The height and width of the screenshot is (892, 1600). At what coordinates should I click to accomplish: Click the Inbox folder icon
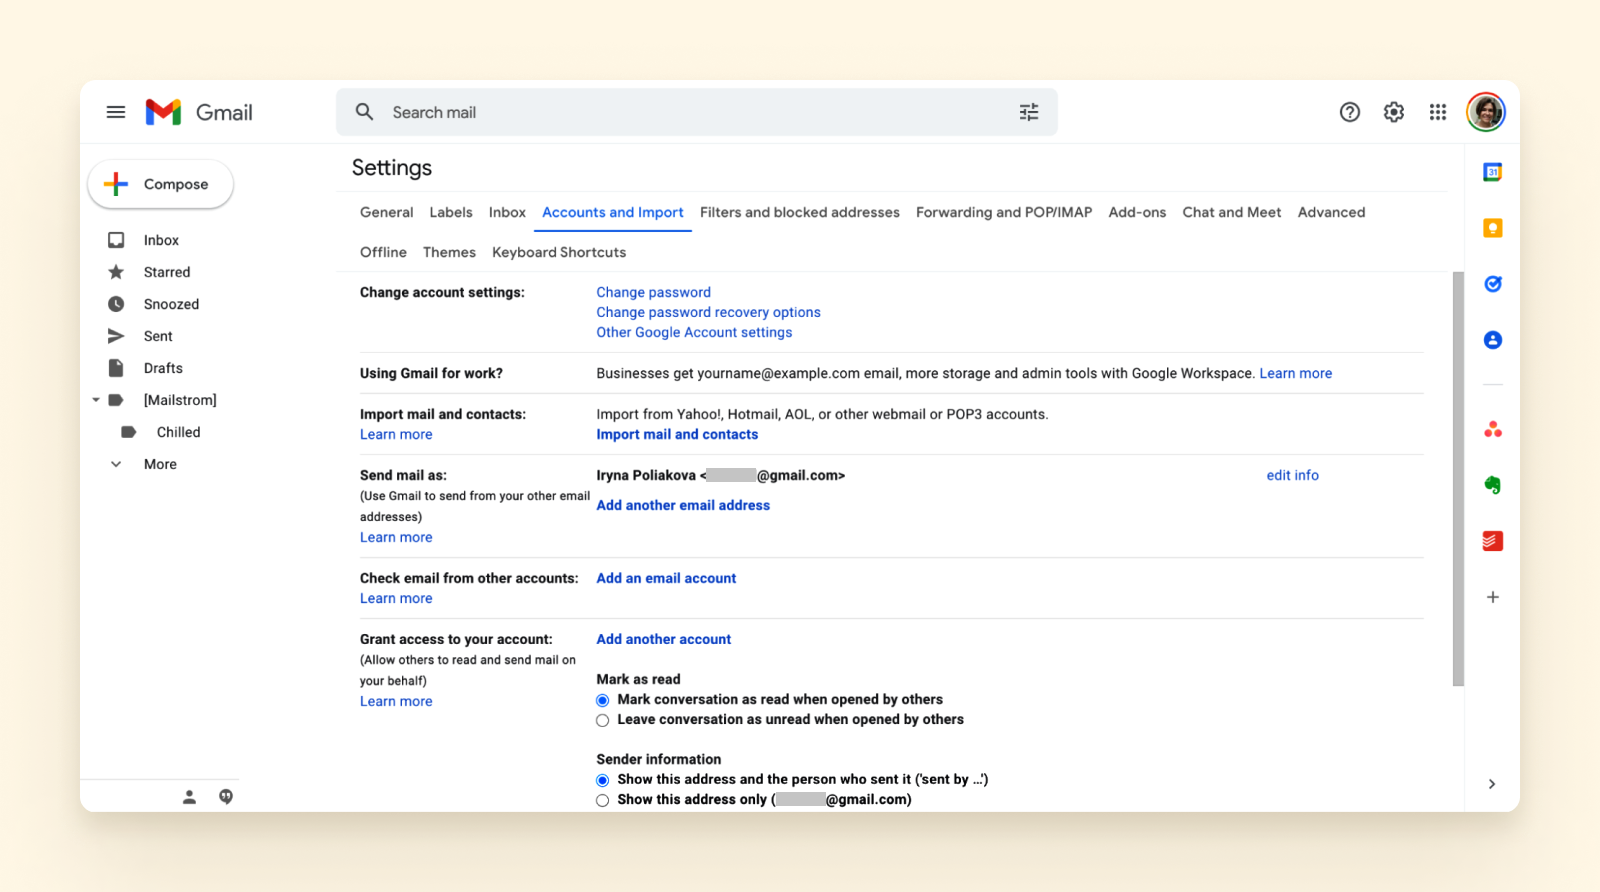coord(116,240)
